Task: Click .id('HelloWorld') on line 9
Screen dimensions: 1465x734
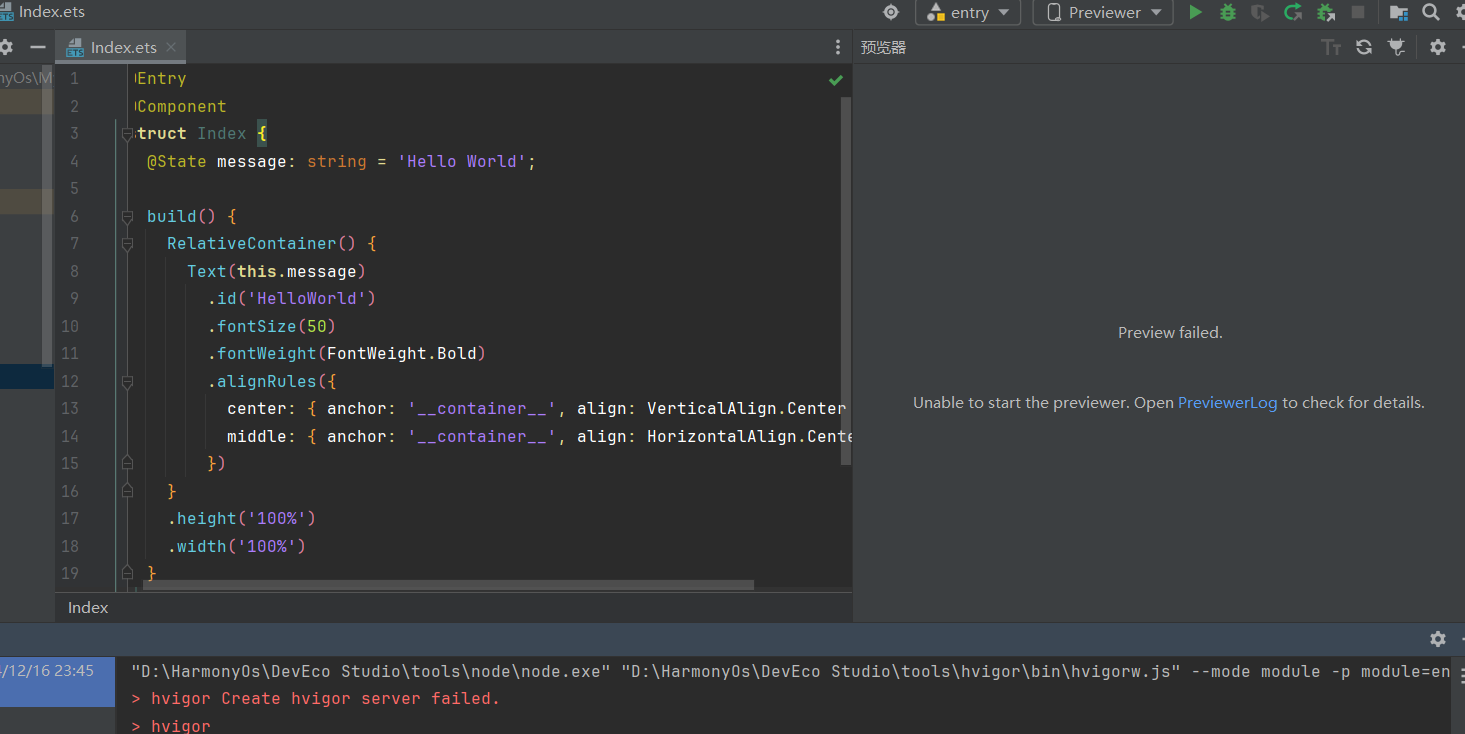Action: [x=292, y=299]
